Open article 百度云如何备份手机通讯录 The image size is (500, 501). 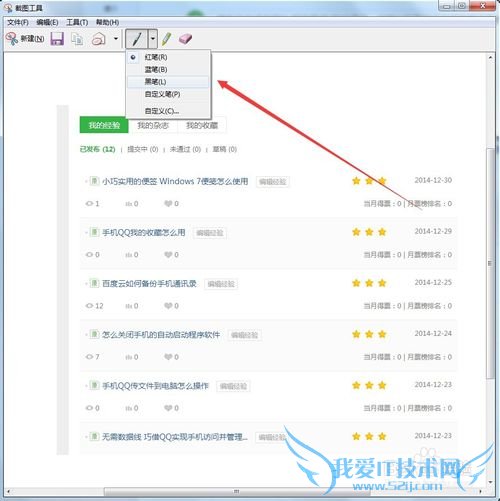point(149,284)
